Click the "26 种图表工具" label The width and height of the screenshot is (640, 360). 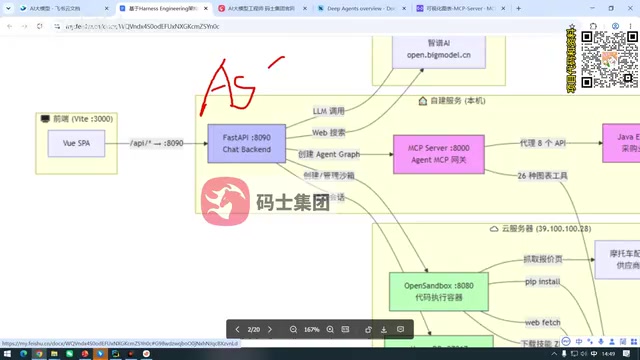(x=542, y=176)
